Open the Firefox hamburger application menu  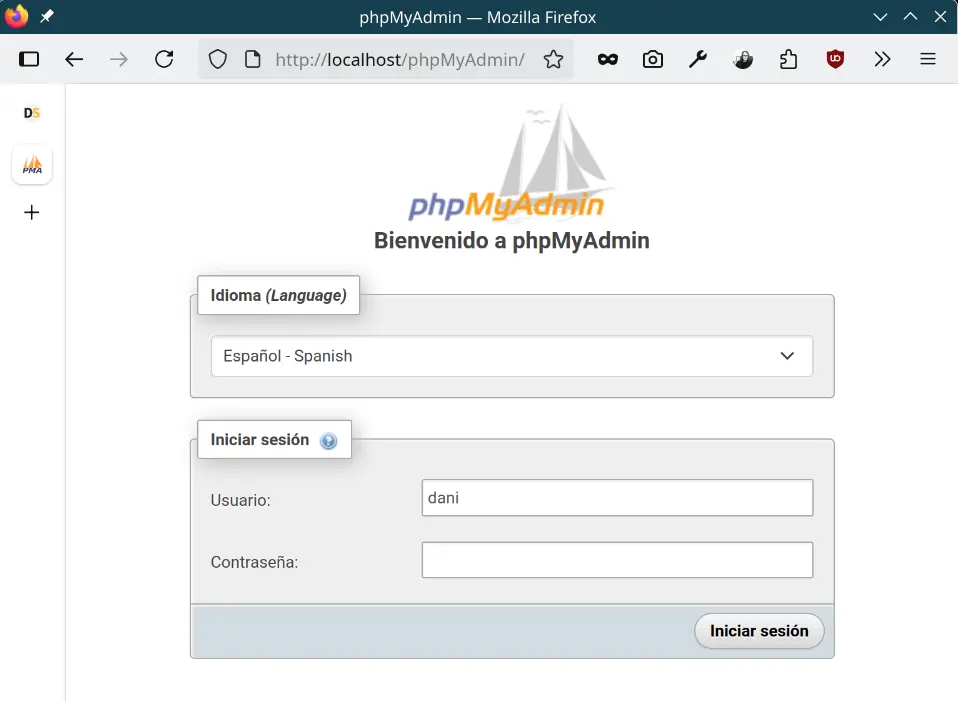pos(927,59)
